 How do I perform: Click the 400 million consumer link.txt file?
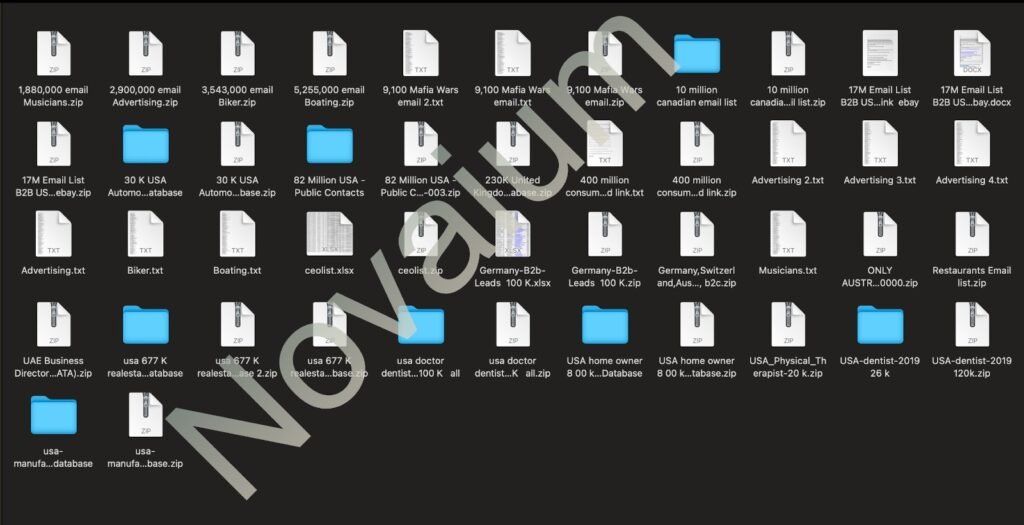coord(605,145)
